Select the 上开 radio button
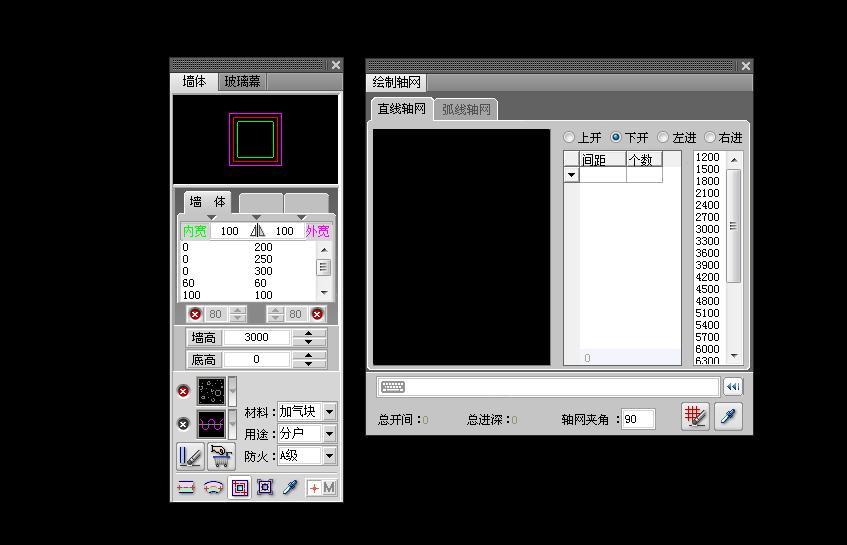 click(569, 137)
